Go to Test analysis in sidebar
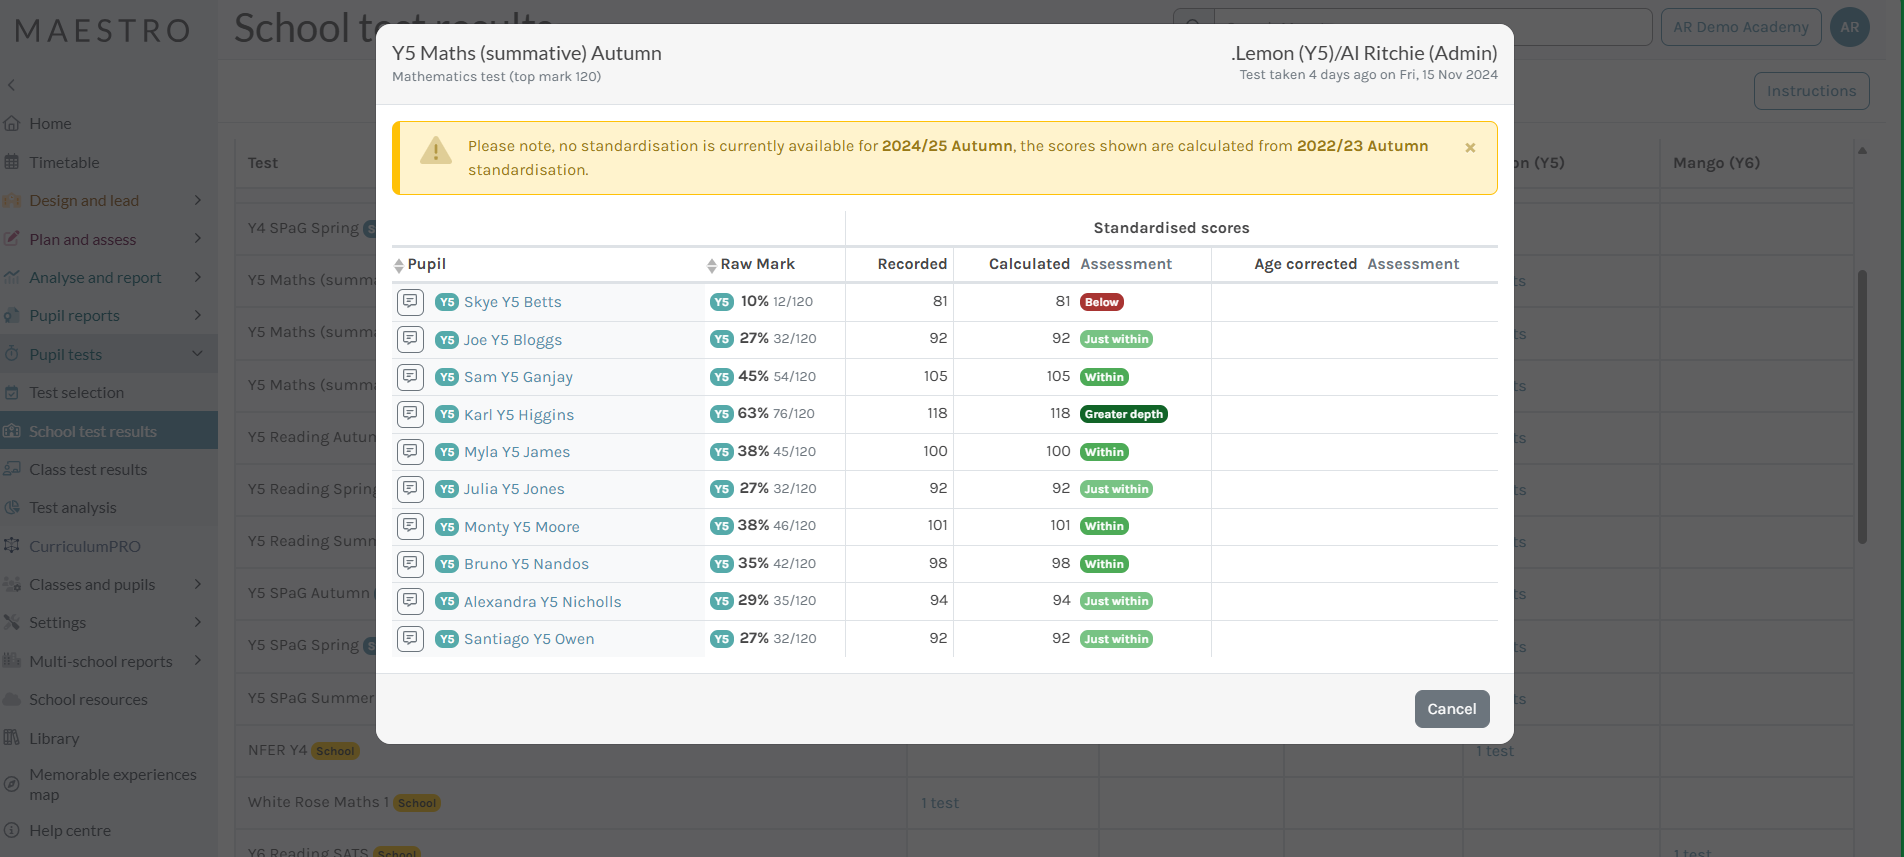 coord(73,508)
